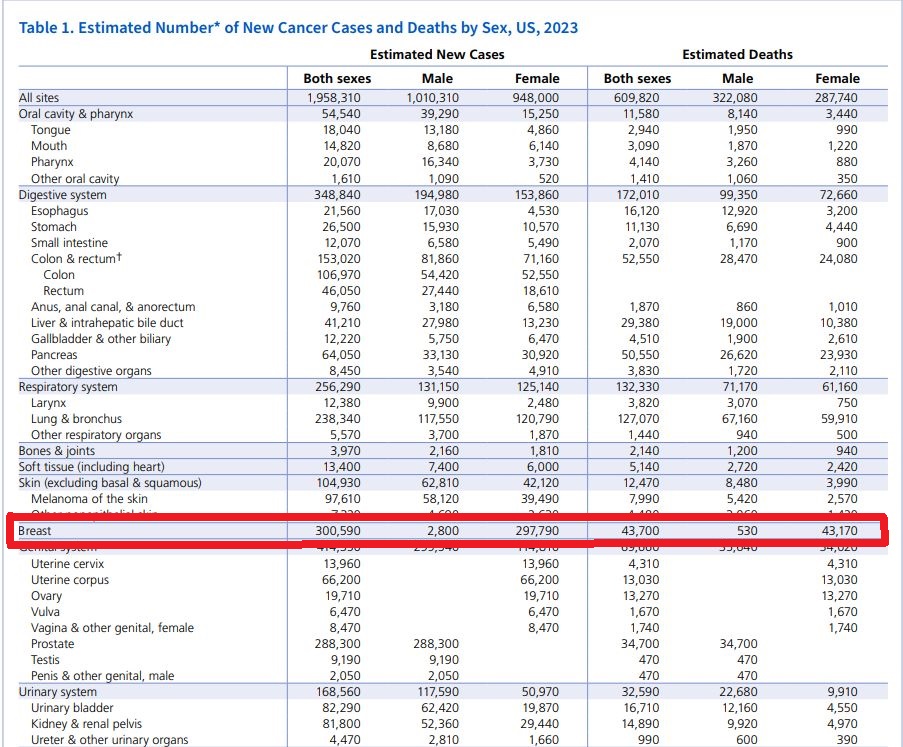This screenshot has height=747, width=903.
Task: Select the Lung & bronchus row label
Action: coord(76,419)
